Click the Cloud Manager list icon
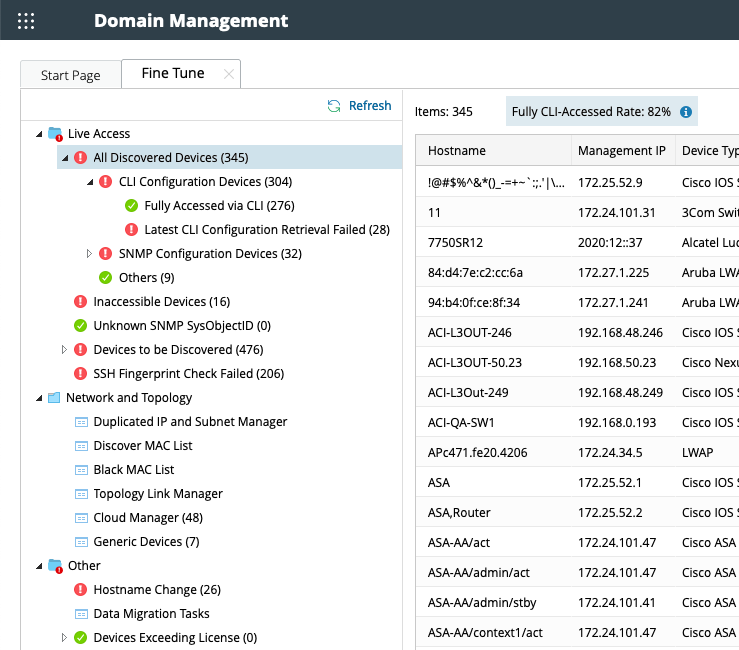The height and width of the screenshot is (650, 739). pos(81,518)
